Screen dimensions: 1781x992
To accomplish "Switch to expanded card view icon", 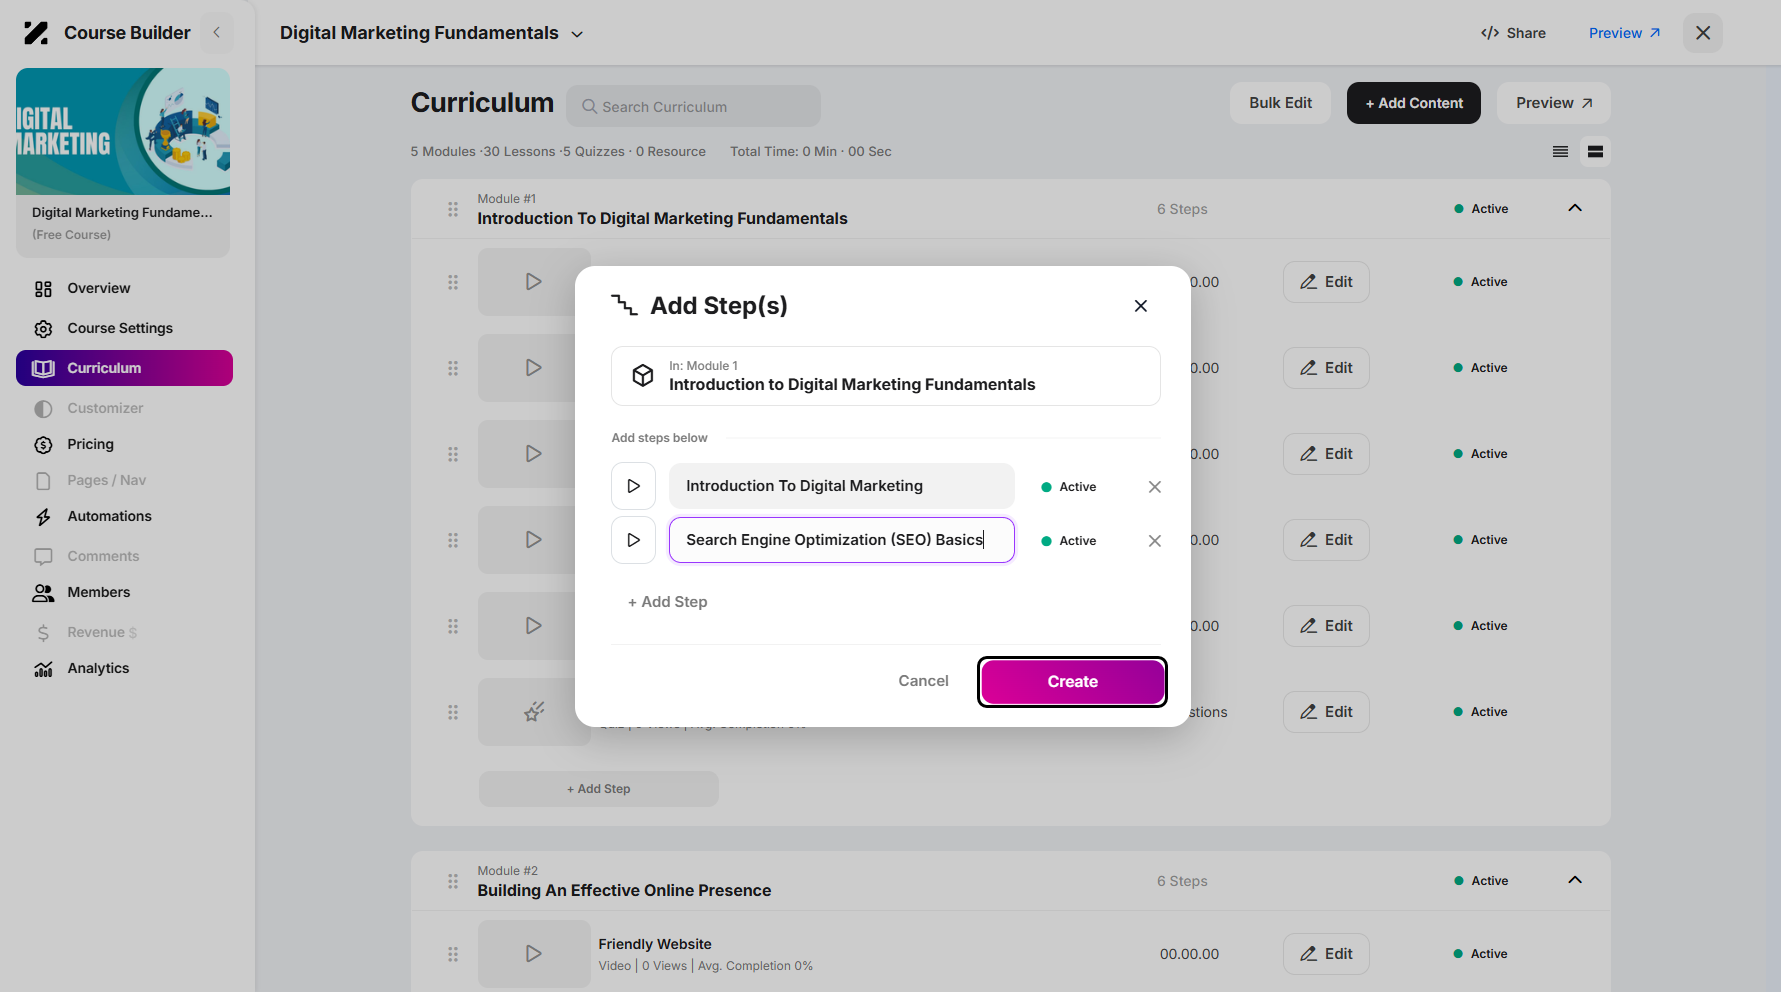I will pos(1595,152).
